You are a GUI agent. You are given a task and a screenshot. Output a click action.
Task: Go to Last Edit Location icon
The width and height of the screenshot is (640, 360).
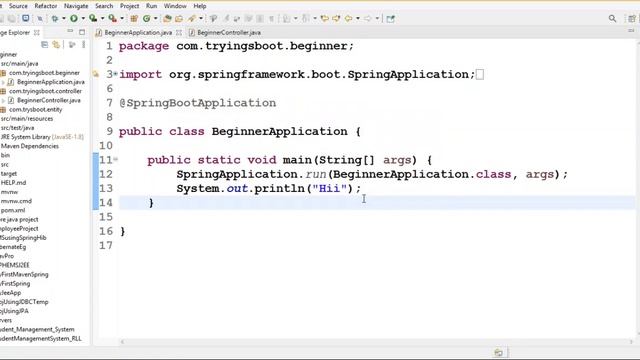324,18
